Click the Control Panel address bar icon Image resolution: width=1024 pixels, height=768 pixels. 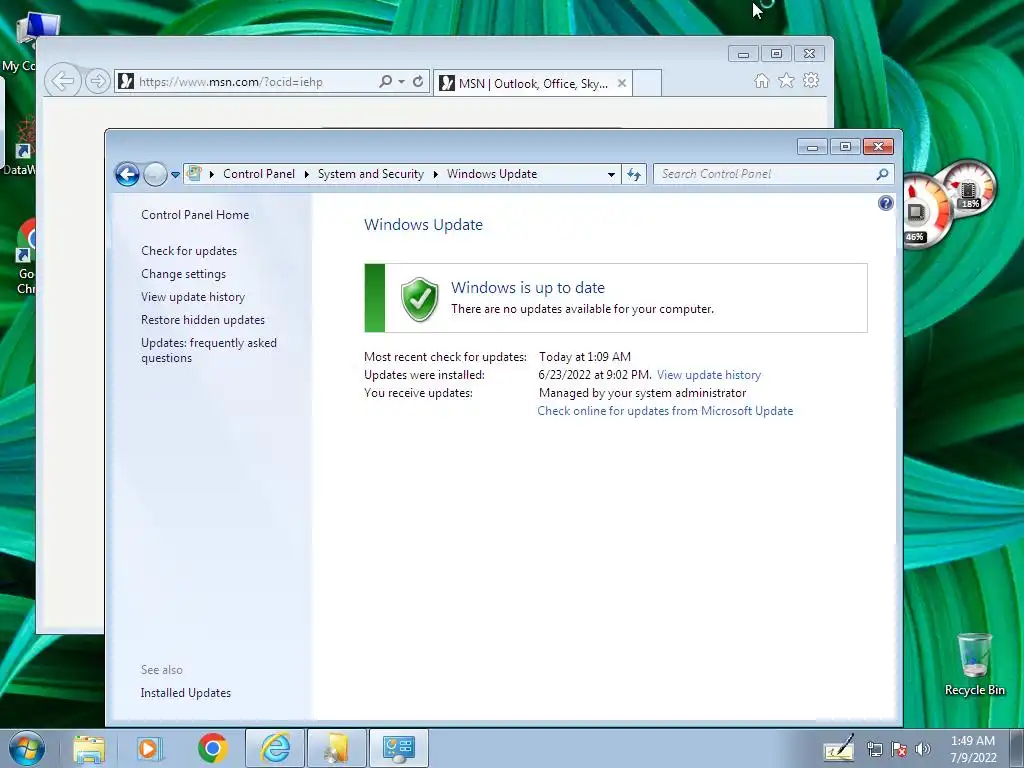194,174
